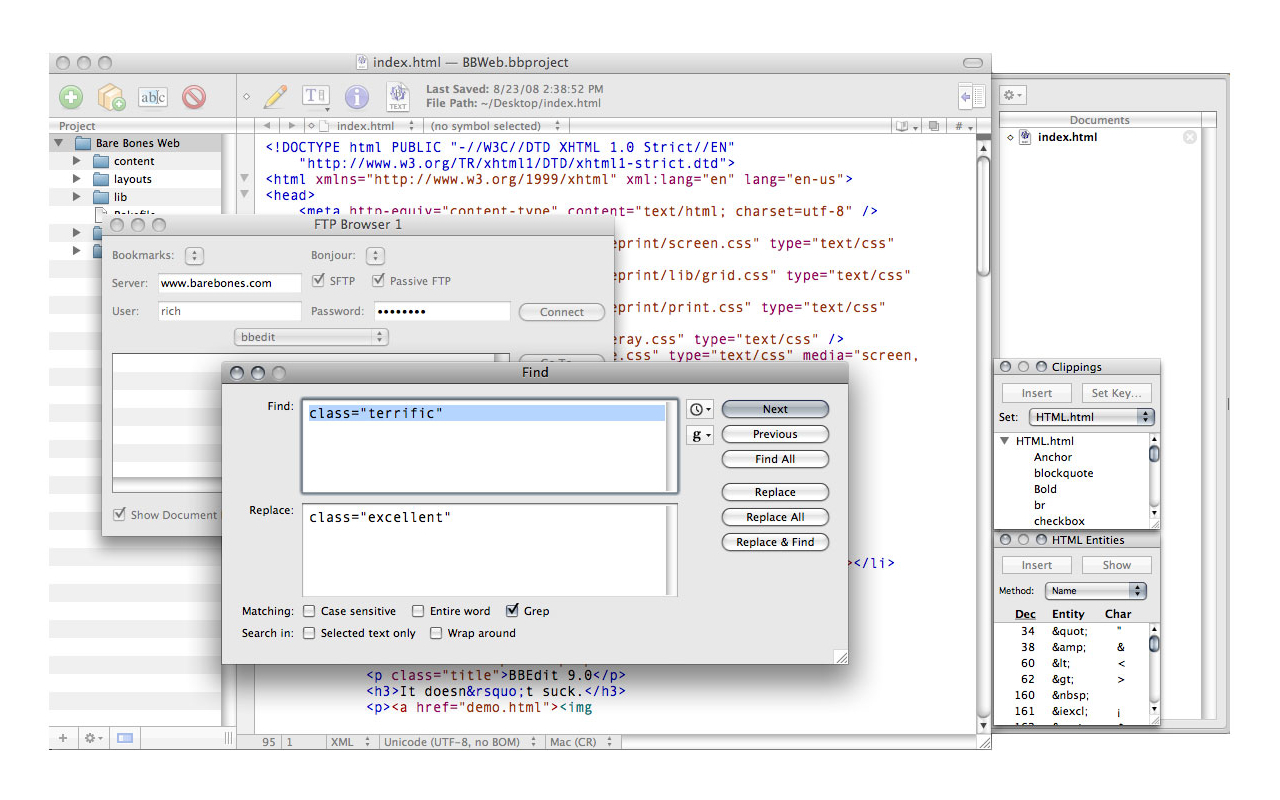The image size is (1280, 800).
Task: Click the close icon beside index.html in Documents
Action: coord(1190,137)
